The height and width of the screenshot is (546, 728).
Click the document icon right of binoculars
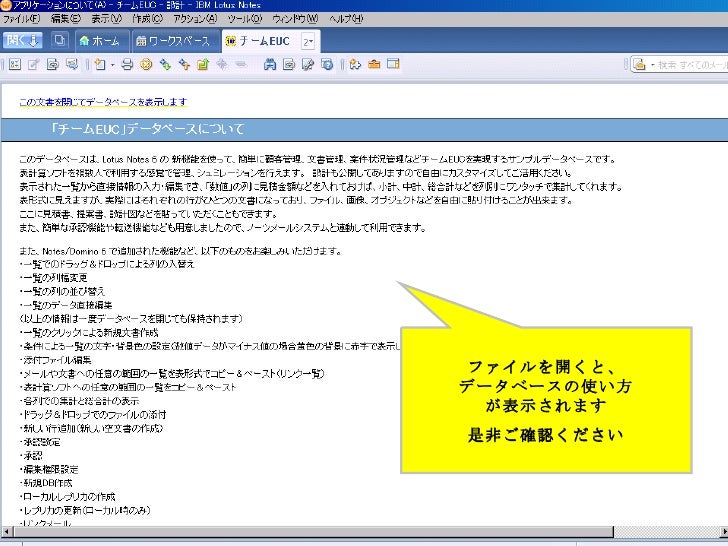coord(289,65)
